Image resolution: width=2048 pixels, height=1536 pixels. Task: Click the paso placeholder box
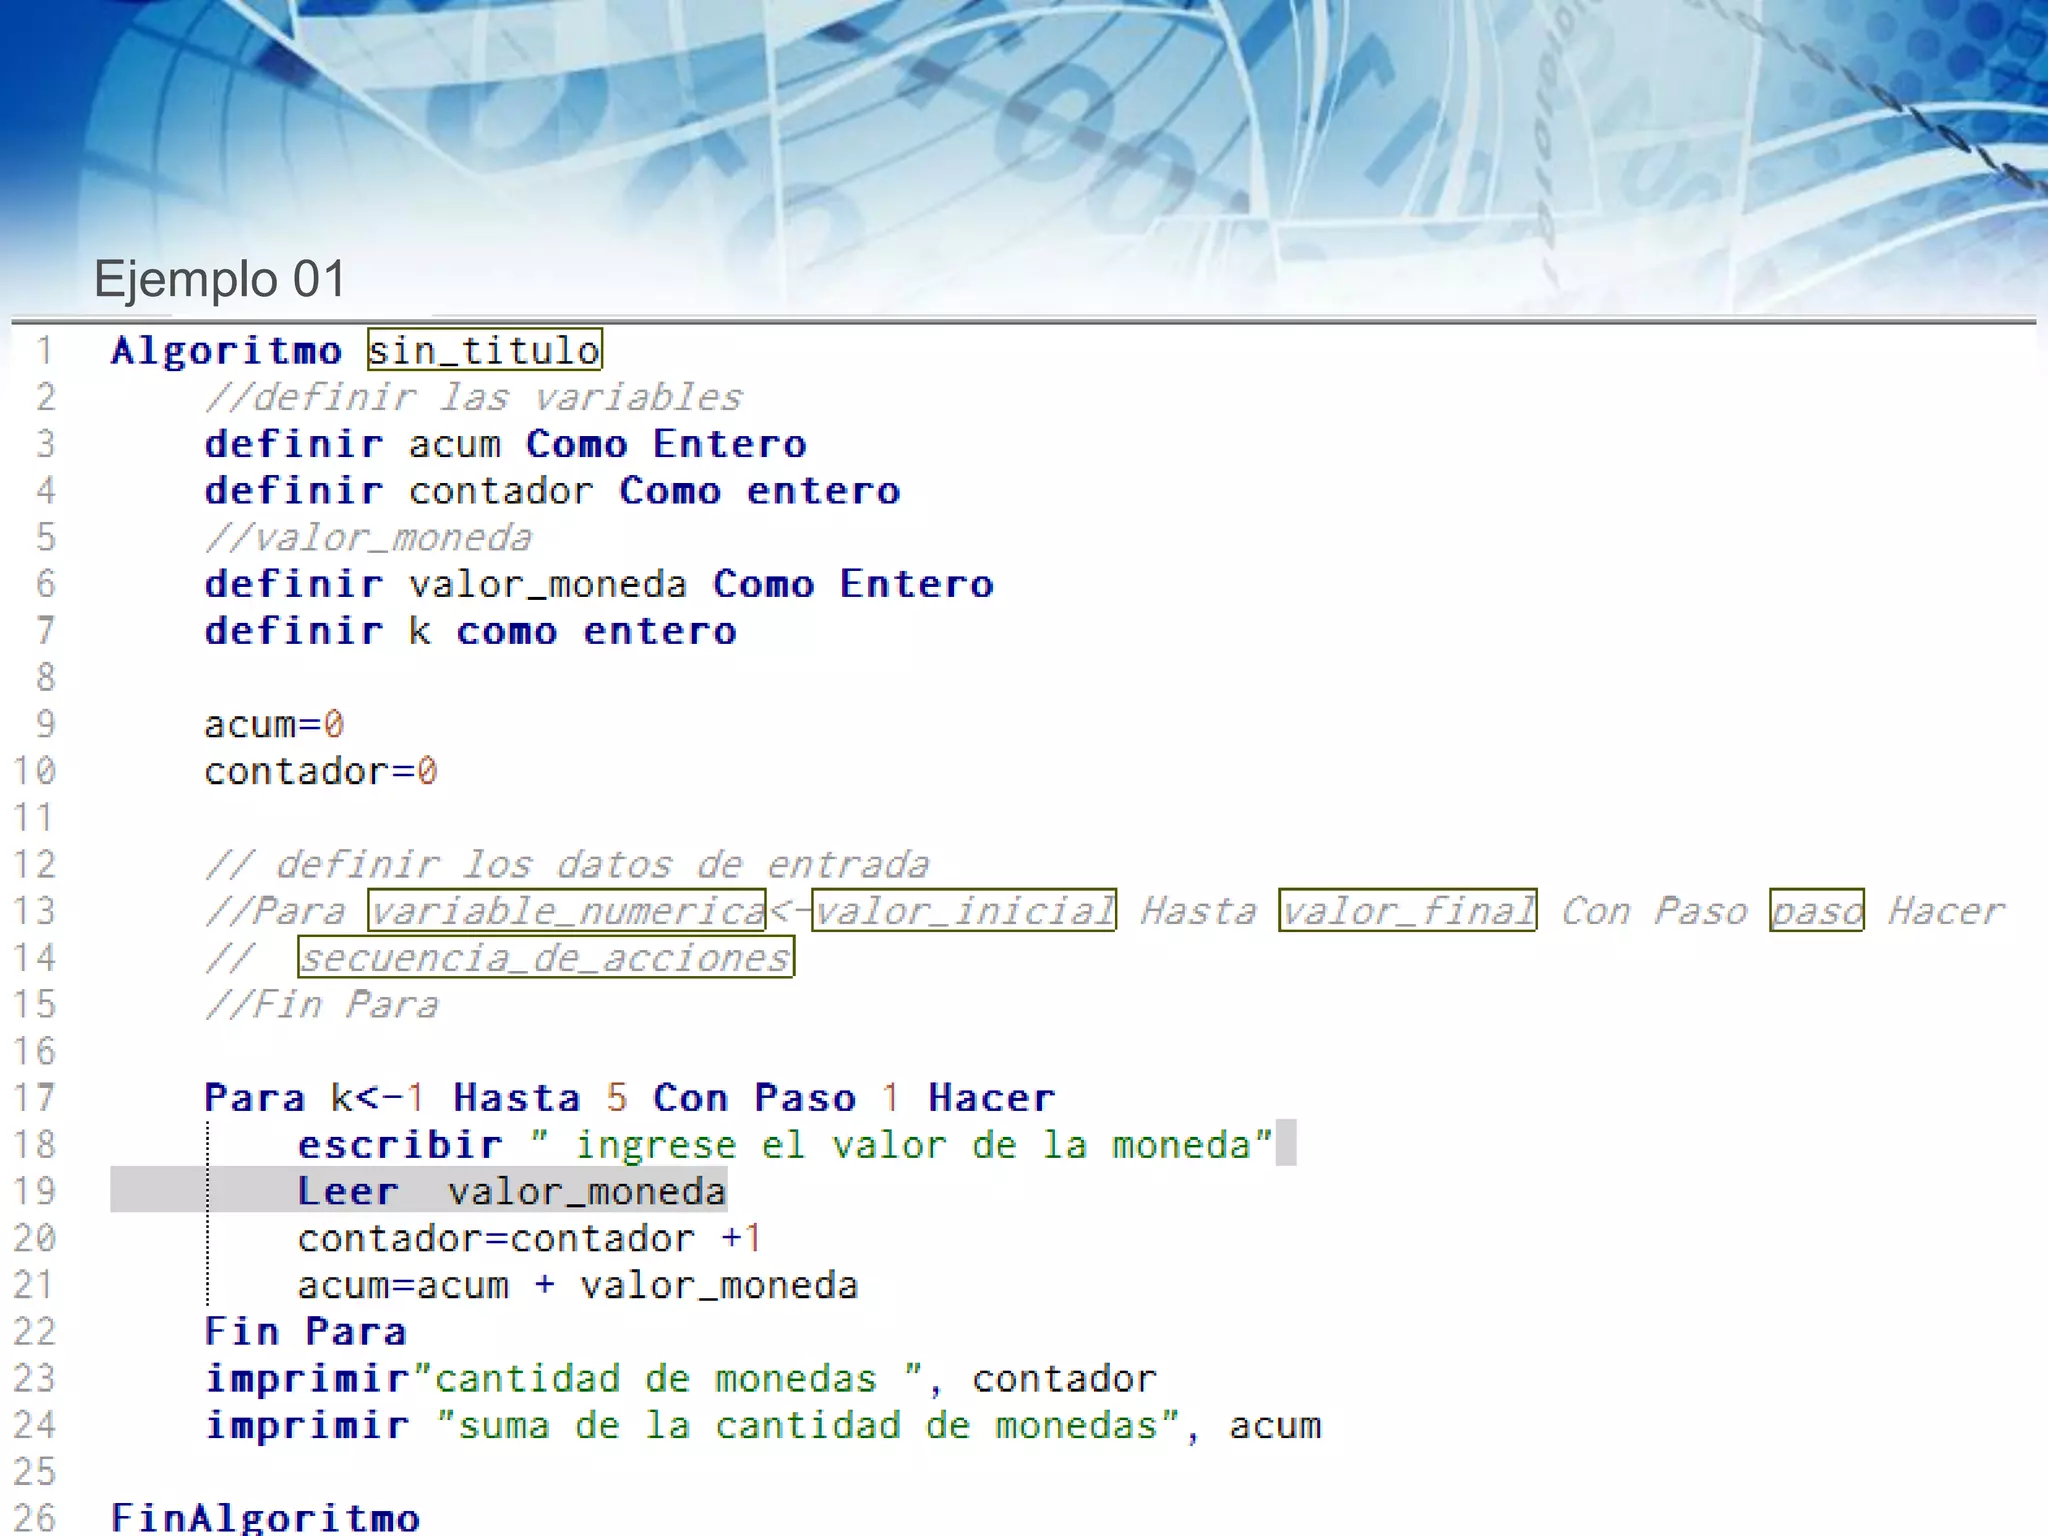tap(1816, 910)
